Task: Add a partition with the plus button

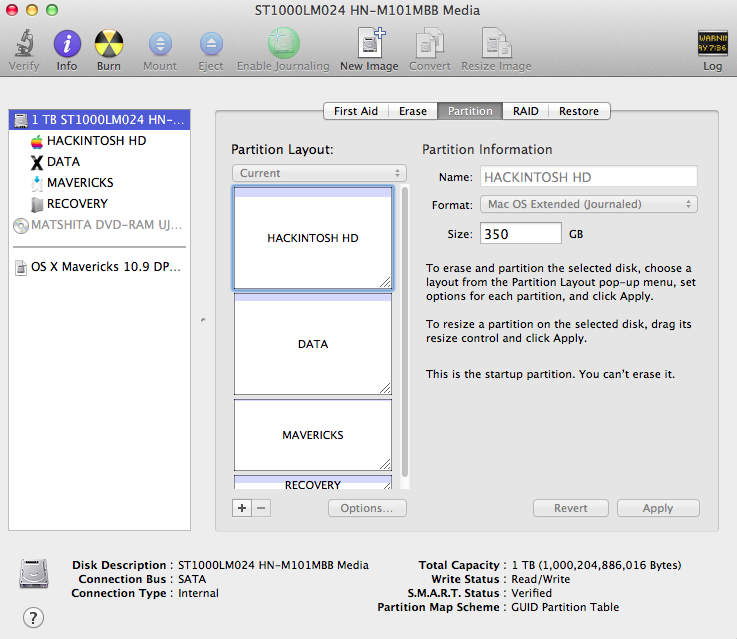Action: point(242,508)
